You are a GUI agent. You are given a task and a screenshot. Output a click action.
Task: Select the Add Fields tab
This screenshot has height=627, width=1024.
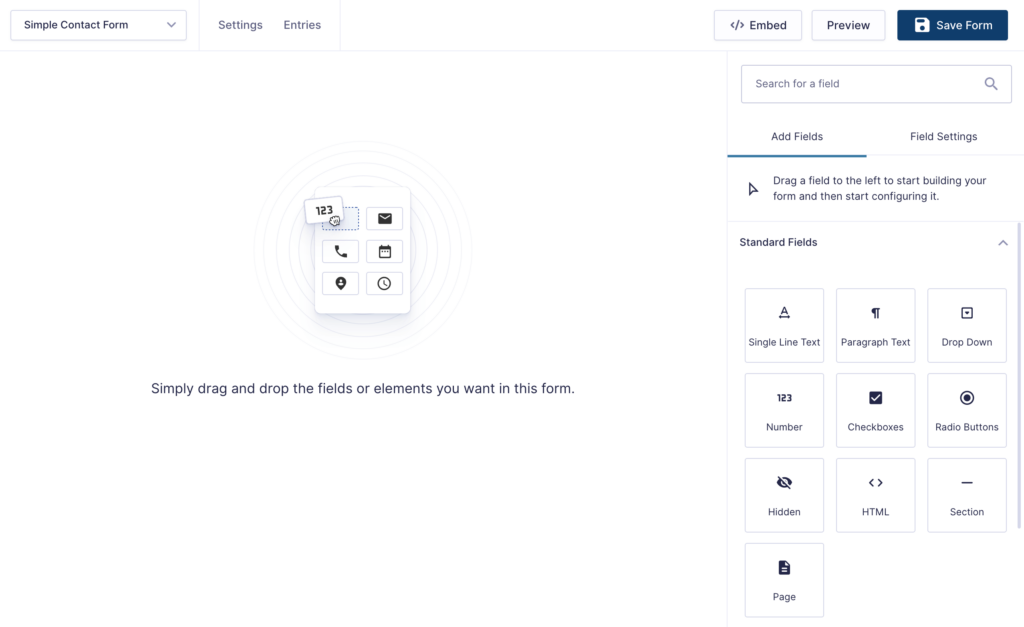797,136
